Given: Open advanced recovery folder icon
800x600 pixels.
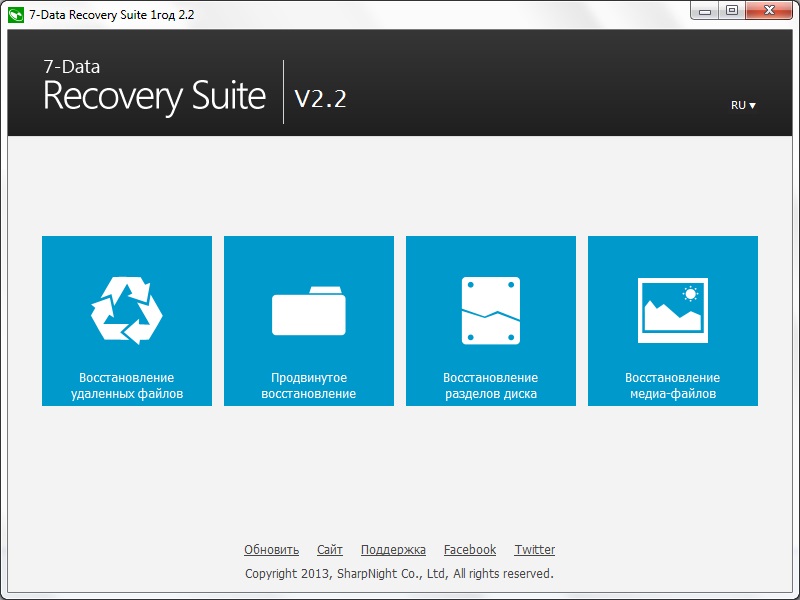Looking at the screenshot, I should pos(309,311).
